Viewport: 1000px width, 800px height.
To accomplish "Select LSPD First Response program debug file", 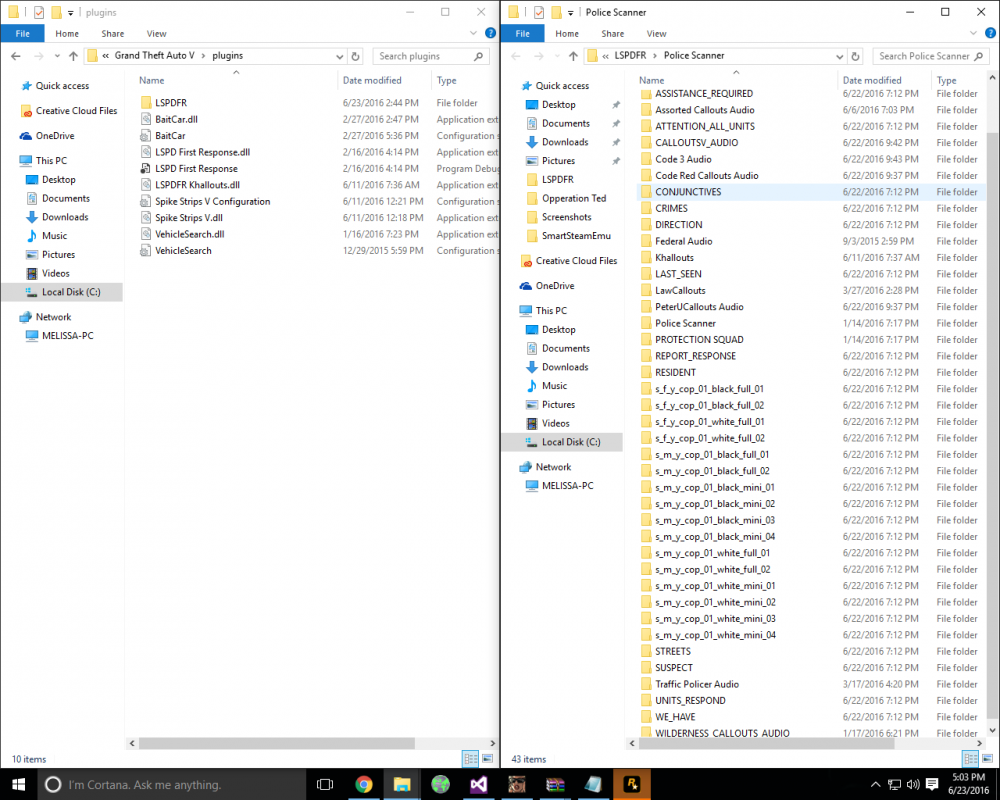I will [196, 168].
